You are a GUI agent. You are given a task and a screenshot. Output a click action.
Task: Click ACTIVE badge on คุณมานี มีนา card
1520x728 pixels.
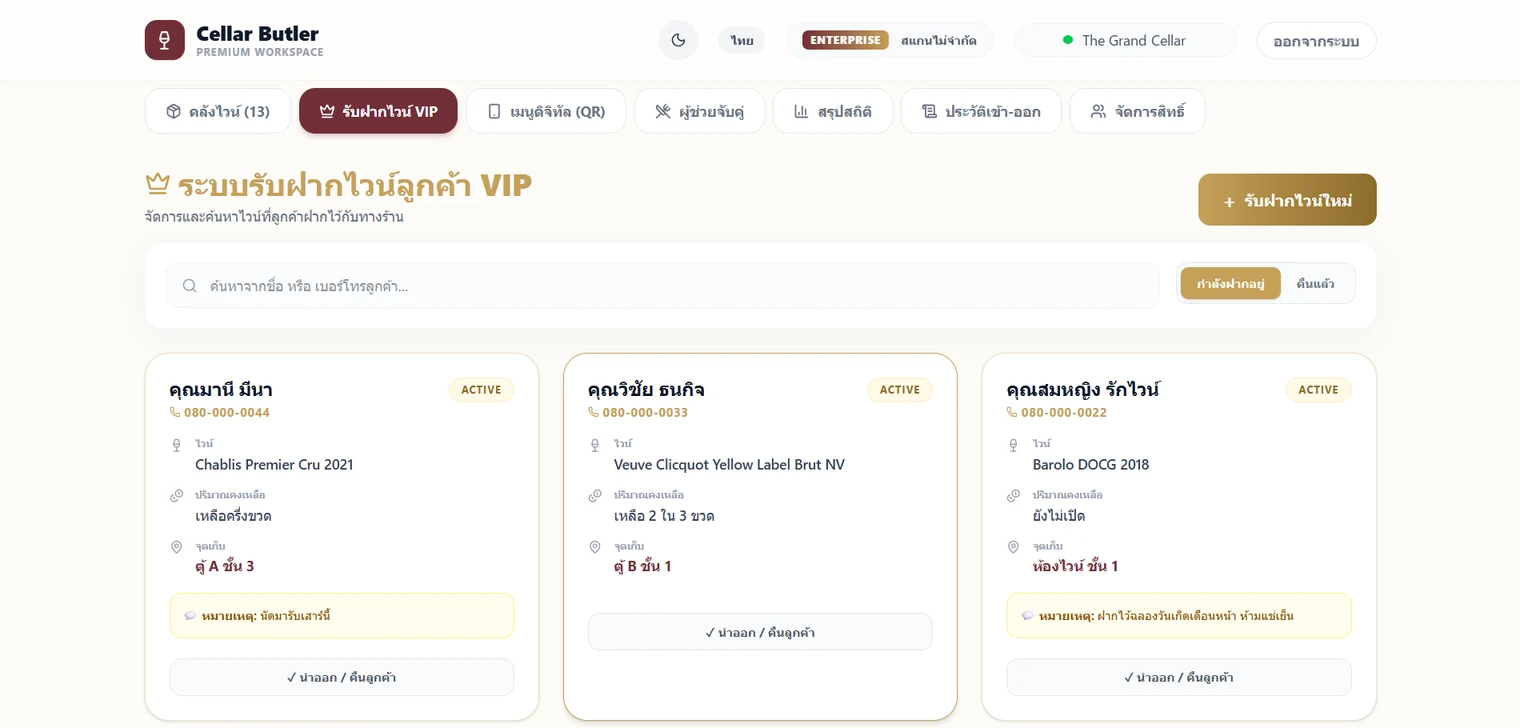(481, 390)
